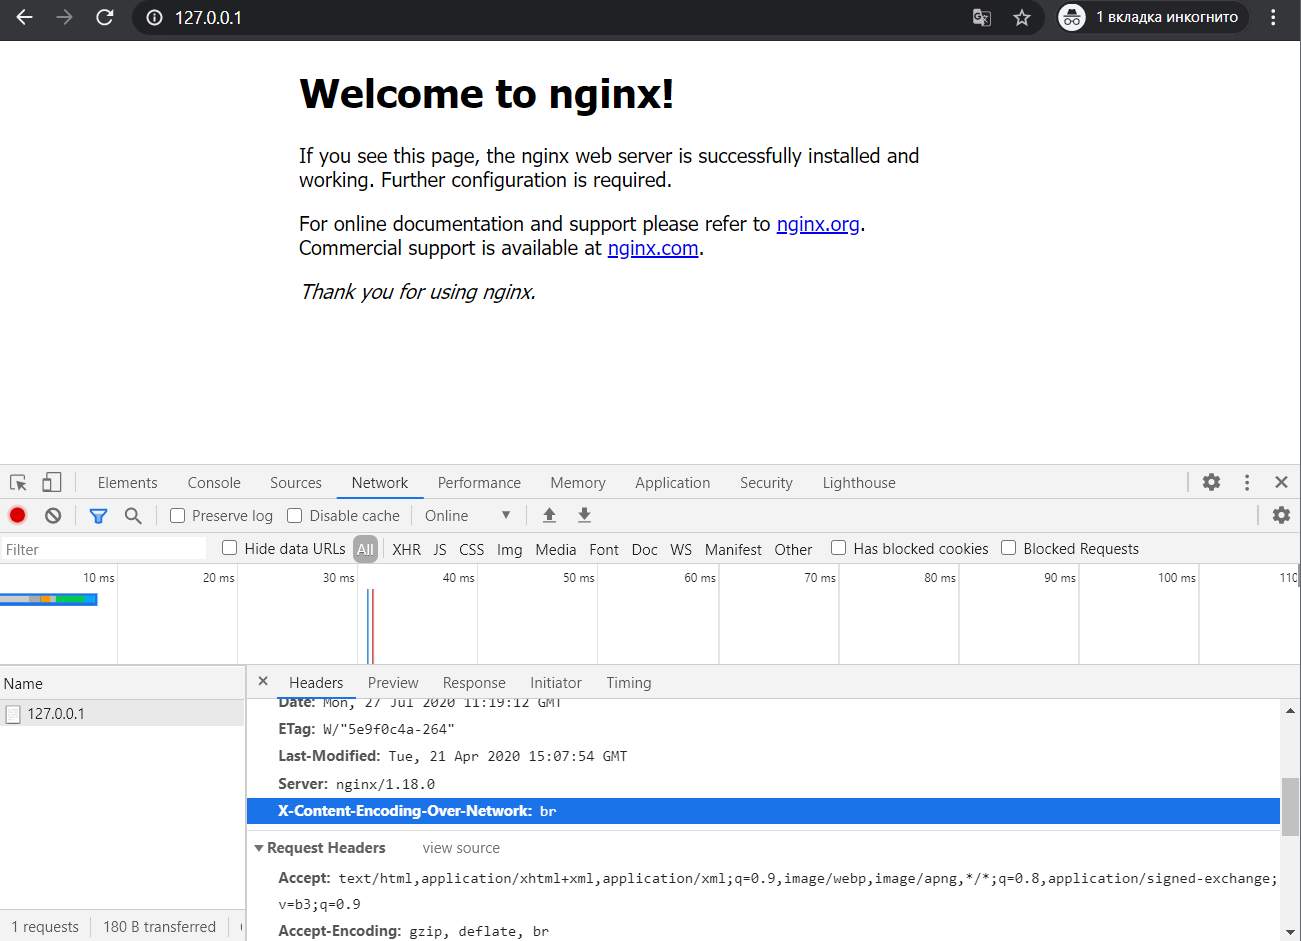Open DevTools settings gear
Image resolution: width=1301 pixels, height=941 pixels.
[x=1211, y=482]
